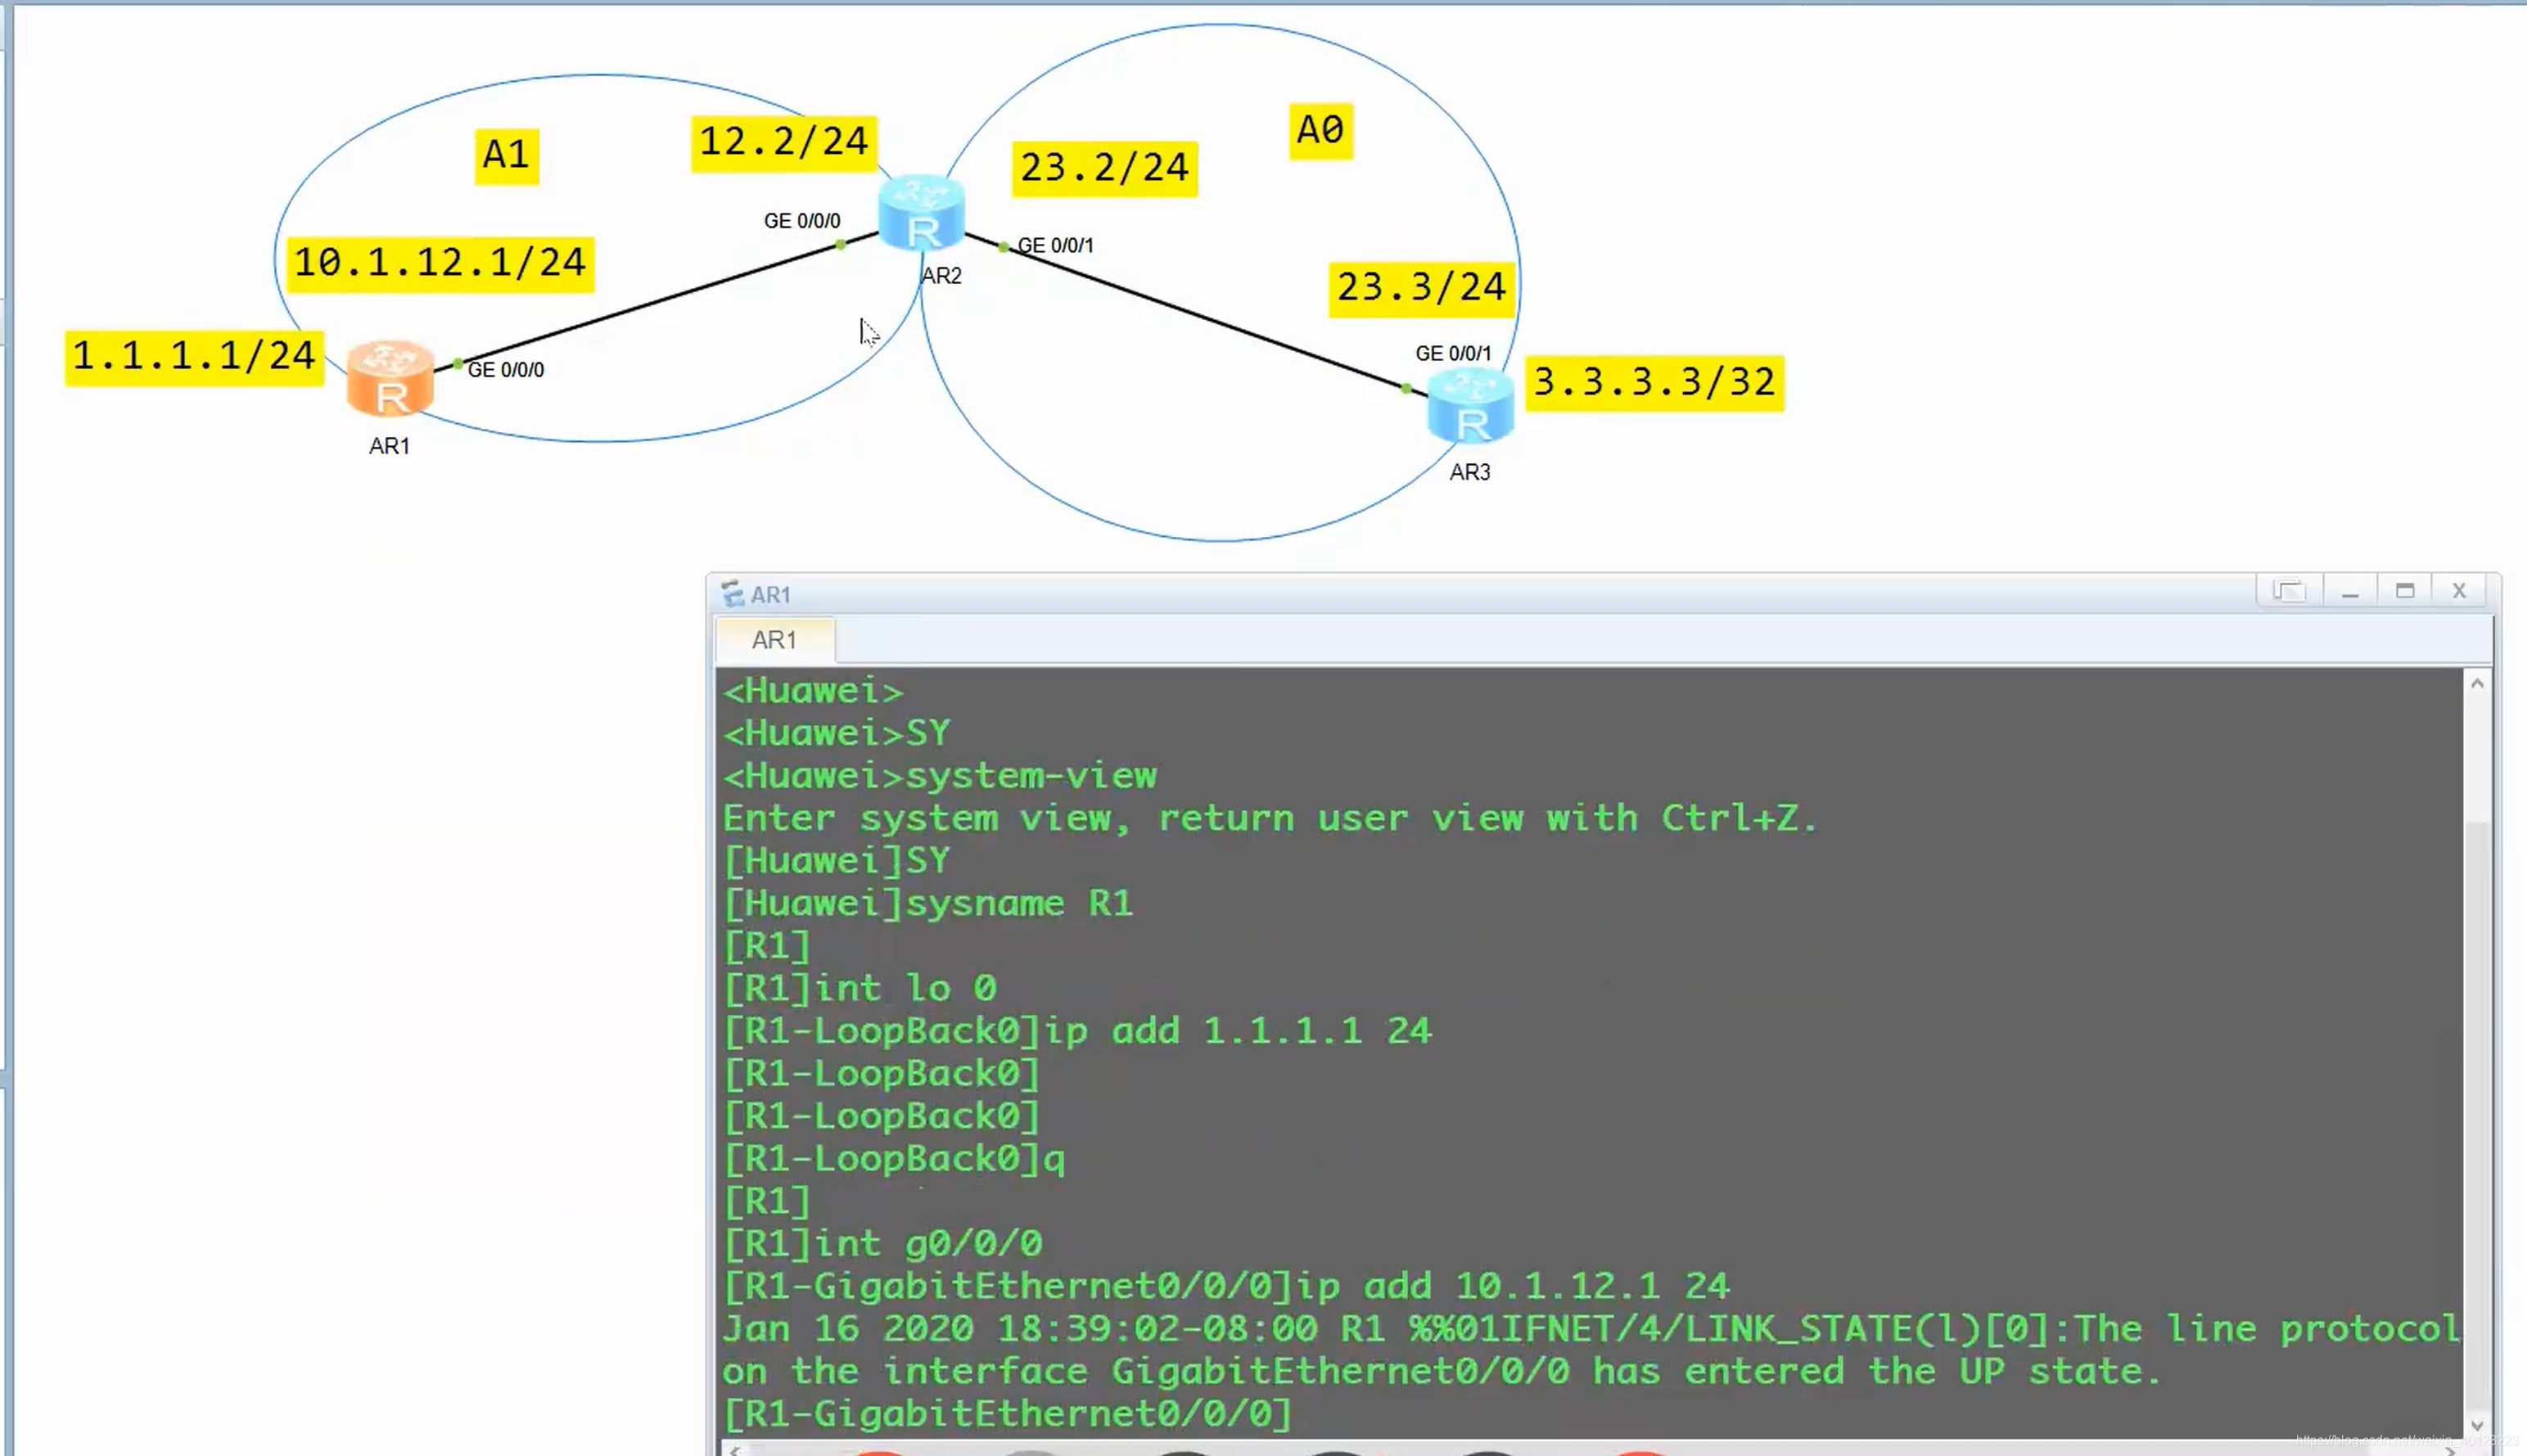This screenshot has width=2527, height=1456.
Task: Minimize the AR1 terminal window
Action: tap(2349, 591)
